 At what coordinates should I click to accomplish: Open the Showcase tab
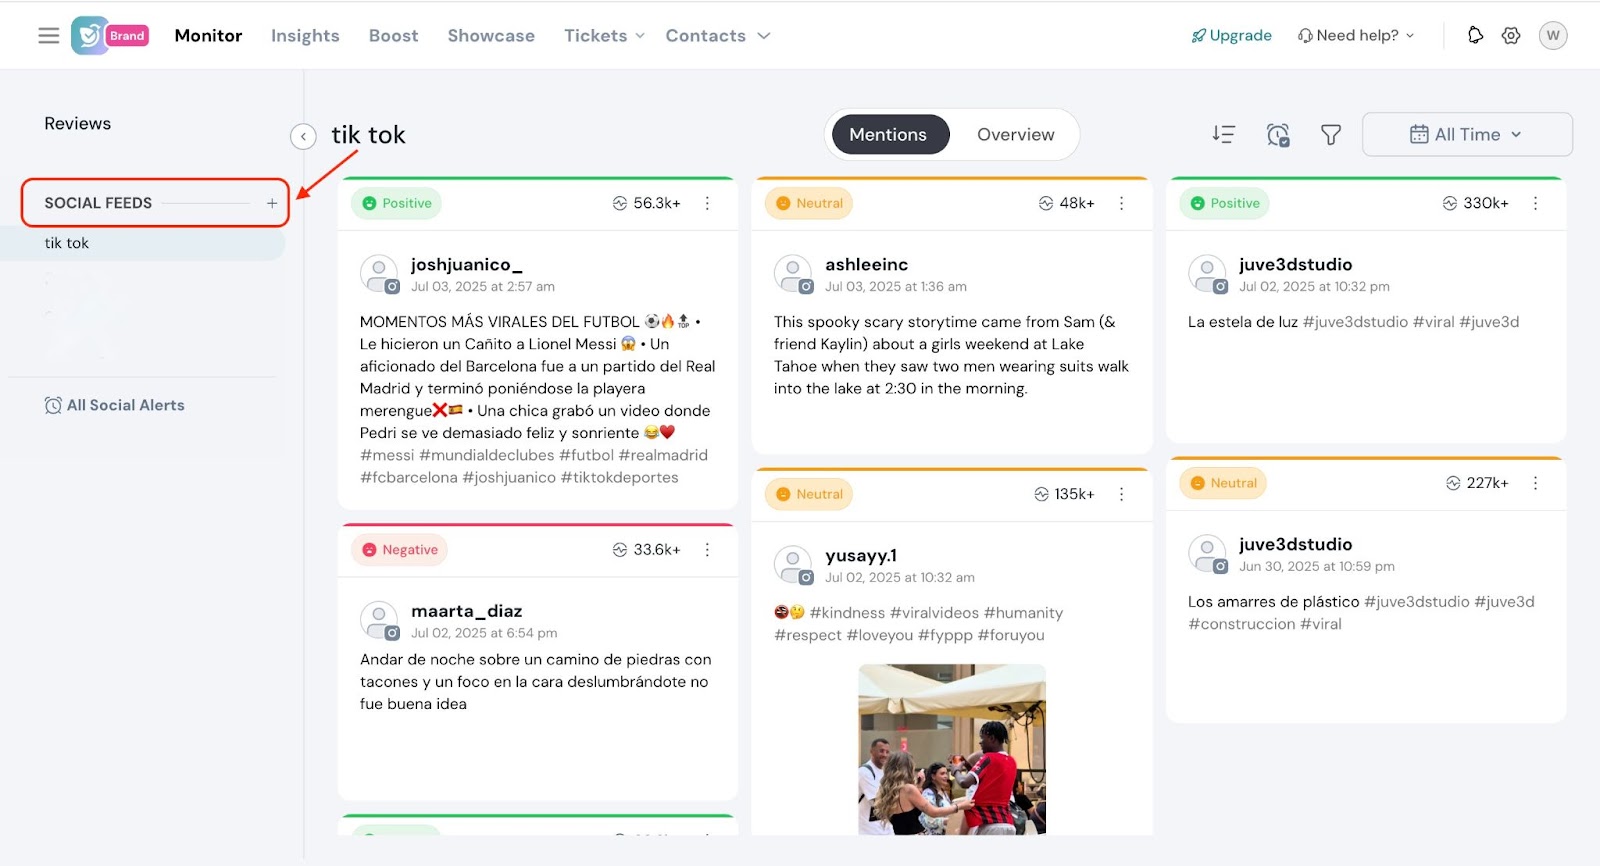point(491,36)
